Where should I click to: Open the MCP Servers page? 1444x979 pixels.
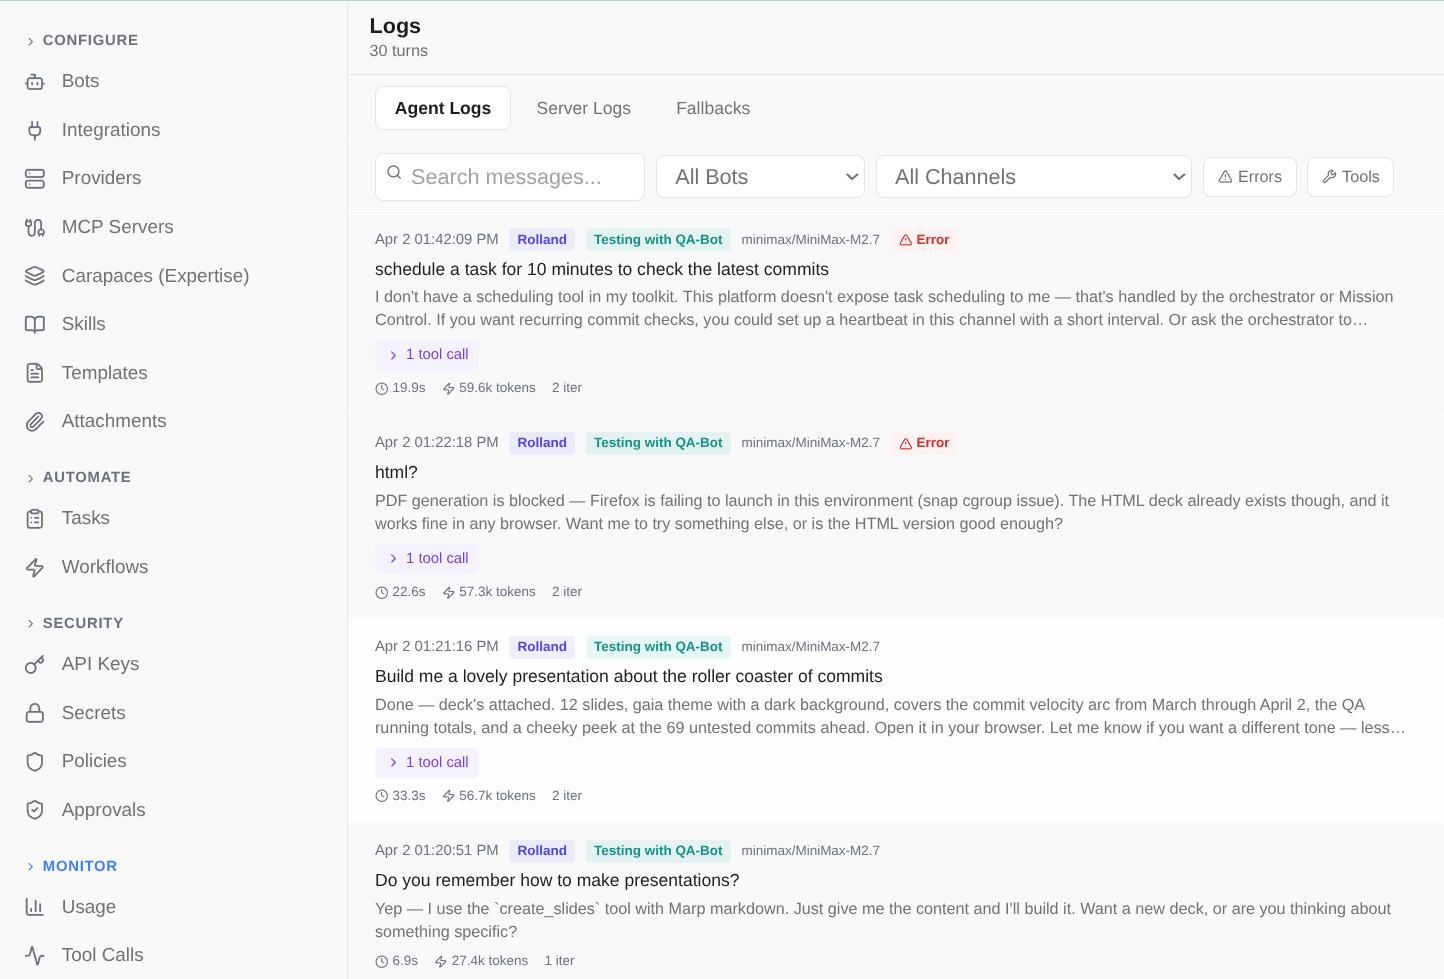(118, 226)
